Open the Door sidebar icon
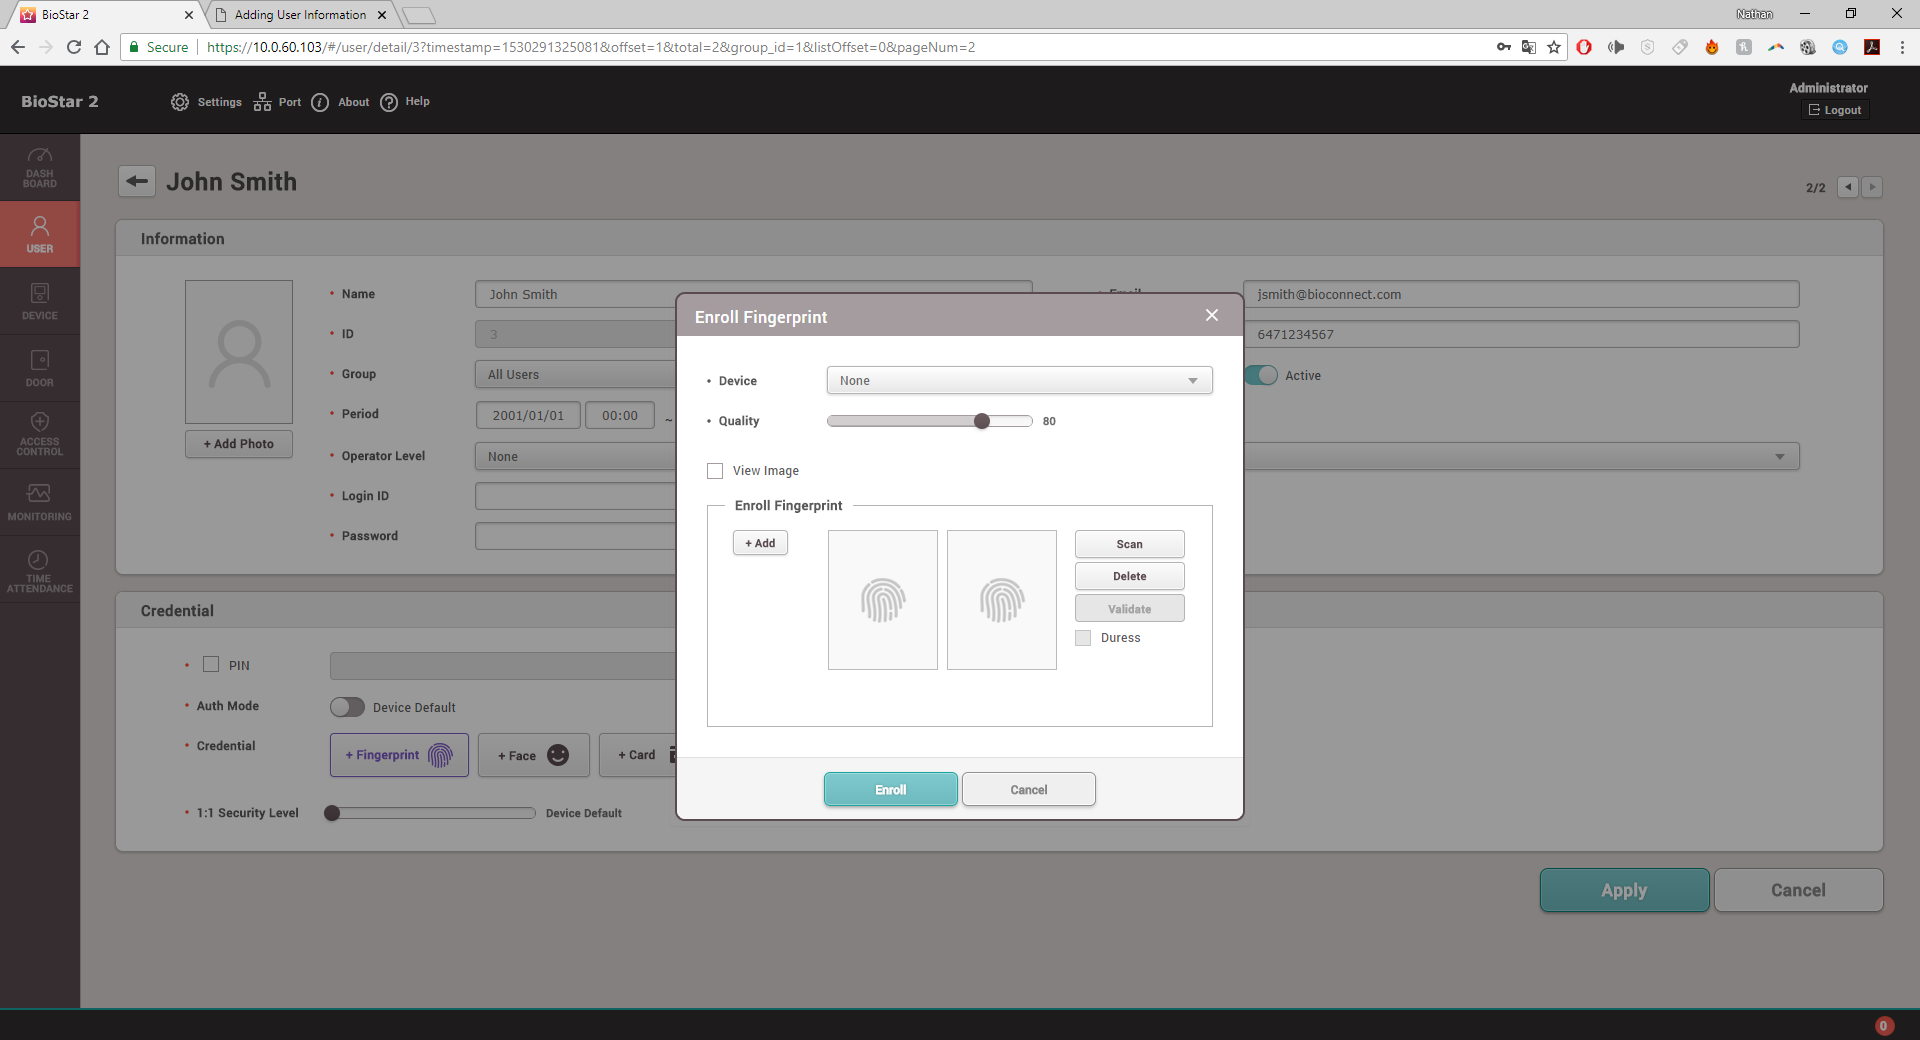 pos(40,368)
